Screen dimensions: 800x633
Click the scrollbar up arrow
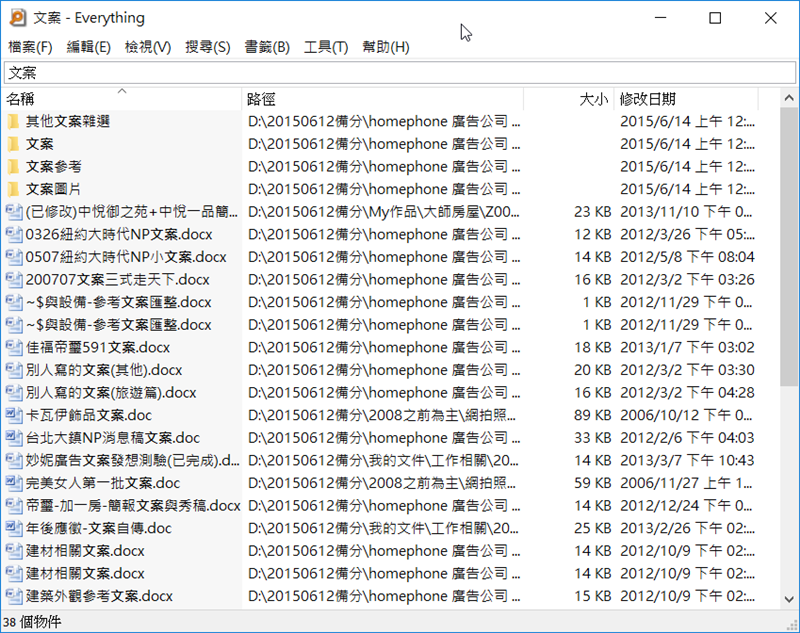click(789, 98)
